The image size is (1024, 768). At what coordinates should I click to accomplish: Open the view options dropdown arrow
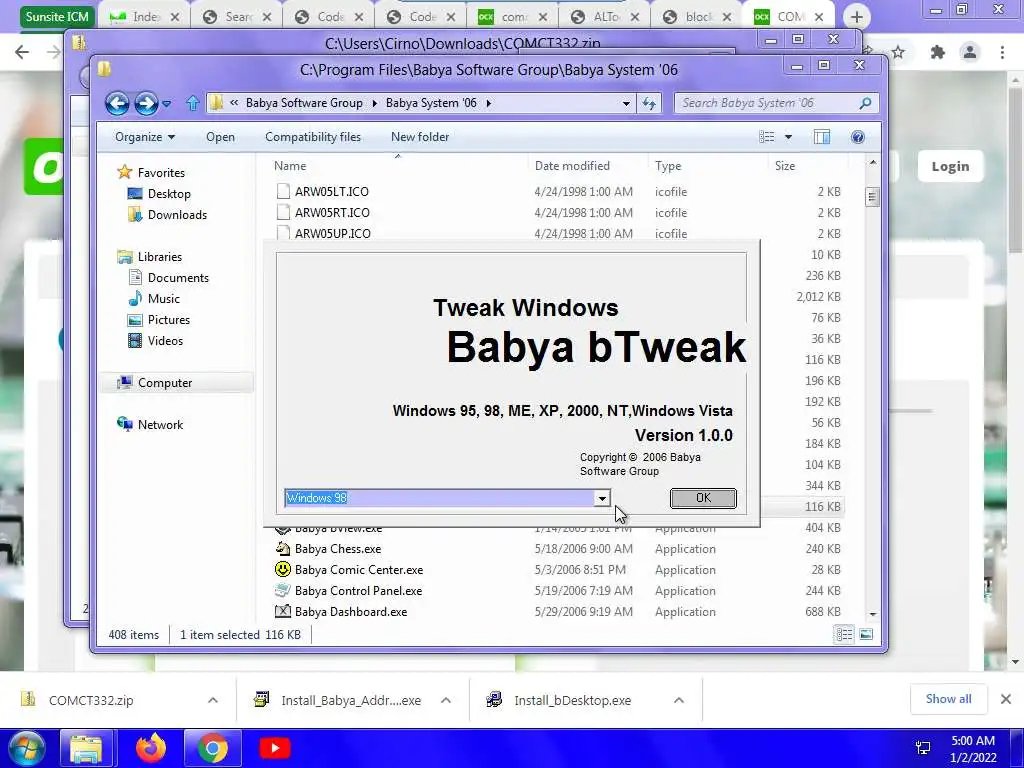788,137
